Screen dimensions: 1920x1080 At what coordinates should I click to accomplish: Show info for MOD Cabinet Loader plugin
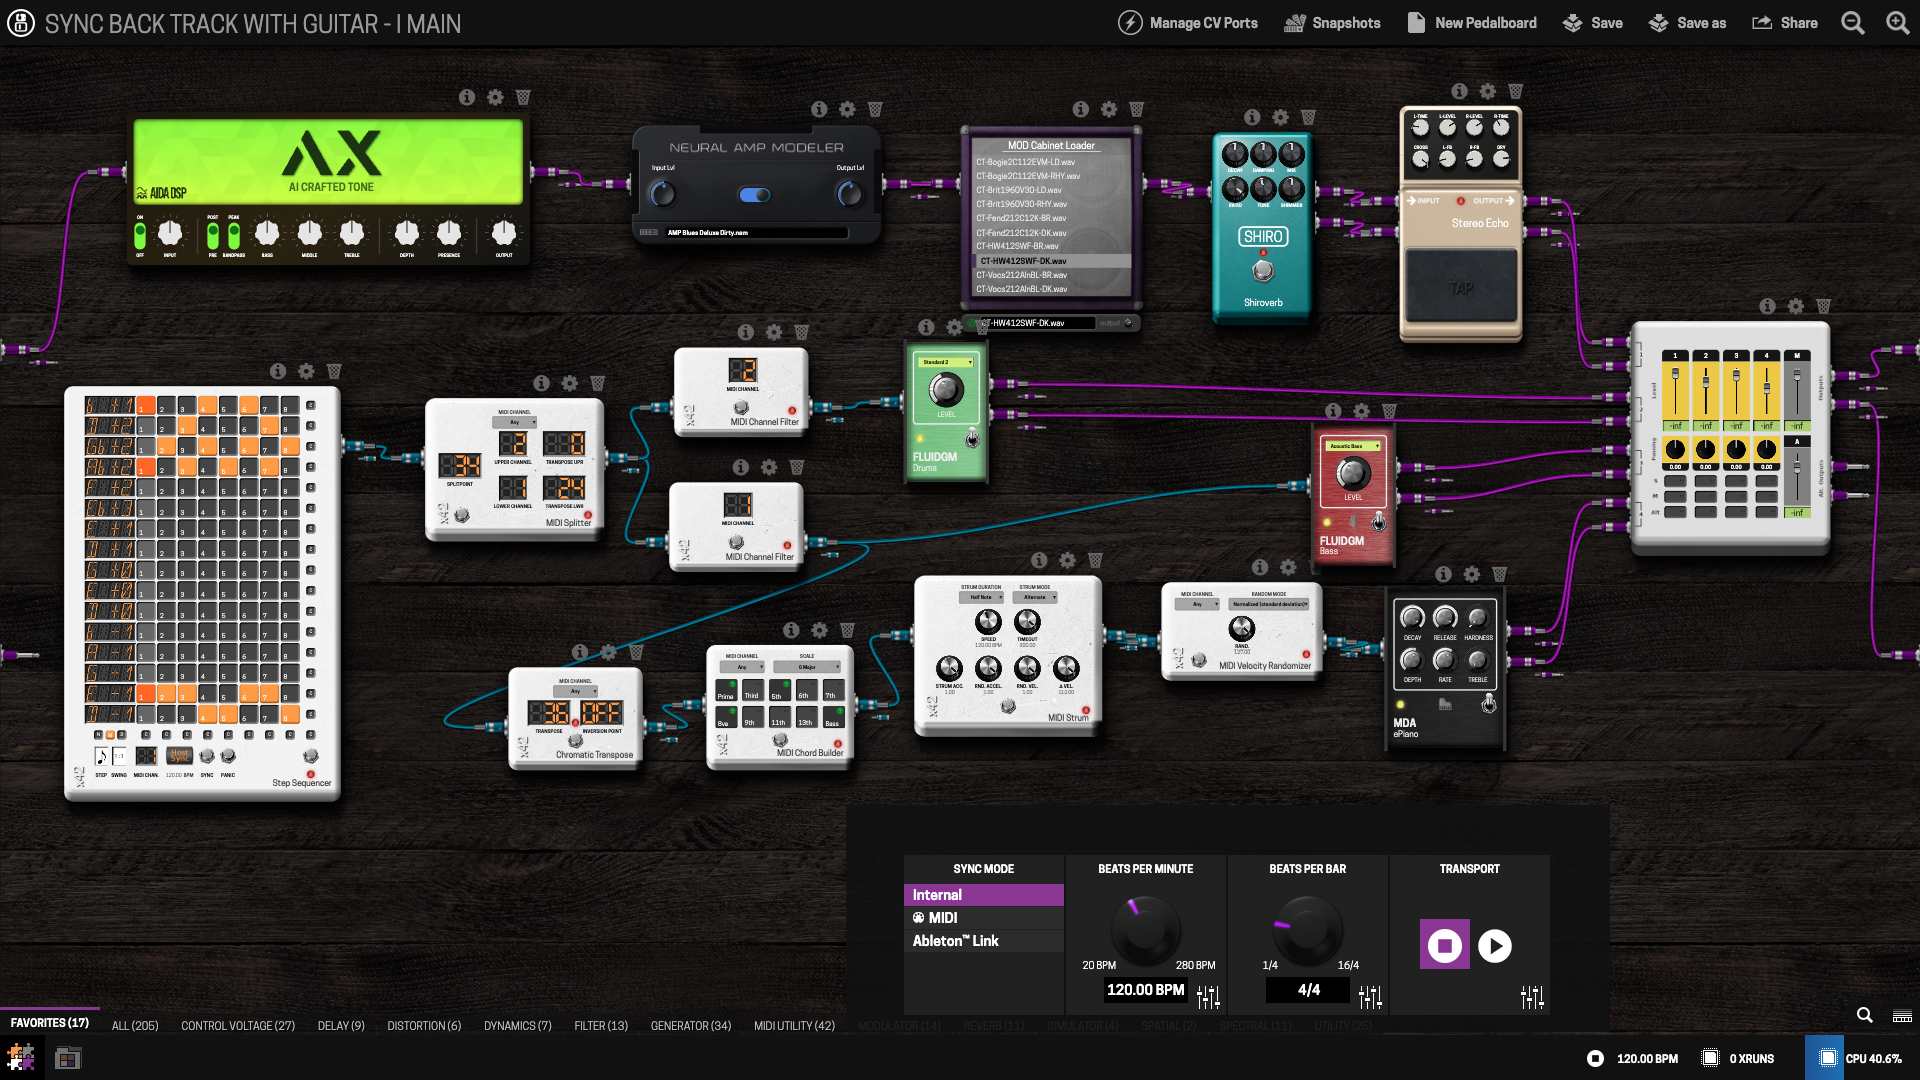pos(1080,109)
